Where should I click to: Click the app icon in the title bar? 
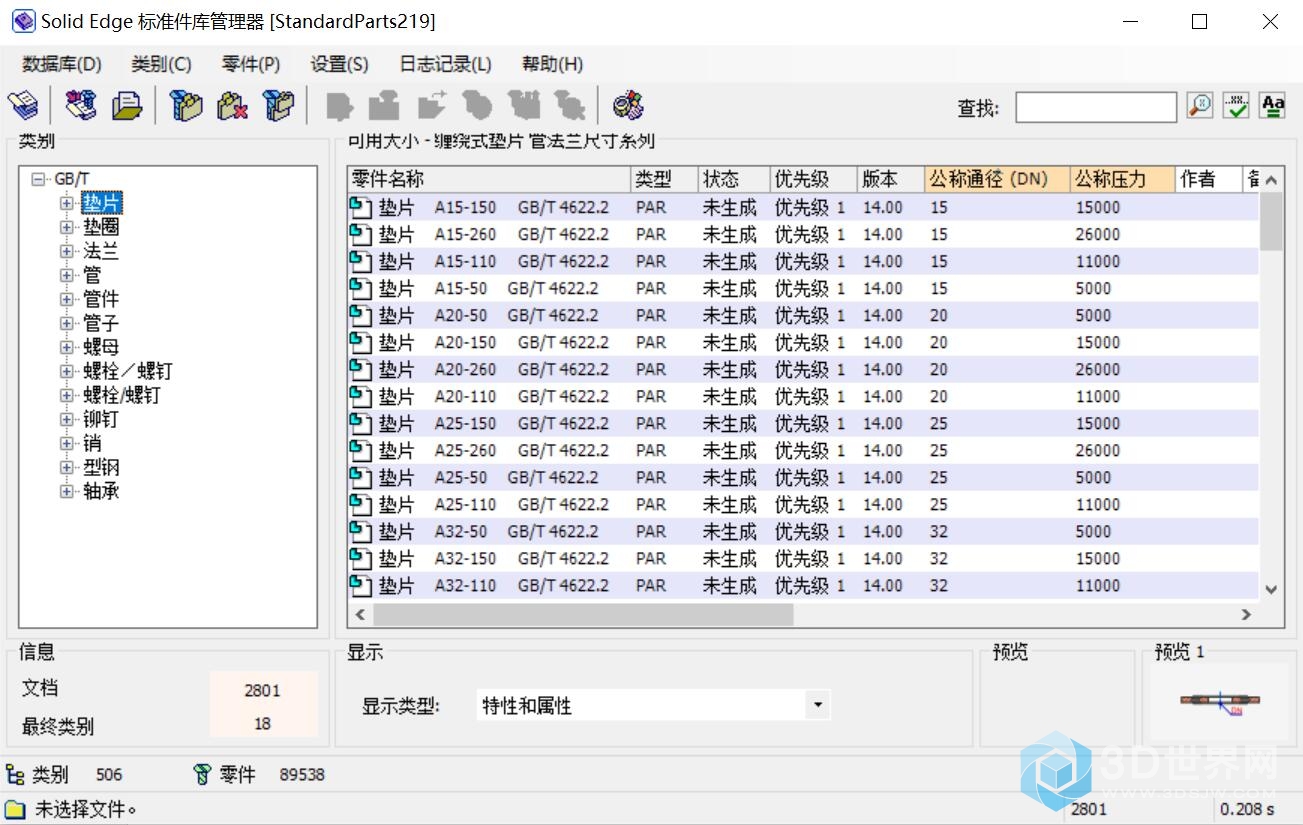point(22,21)
